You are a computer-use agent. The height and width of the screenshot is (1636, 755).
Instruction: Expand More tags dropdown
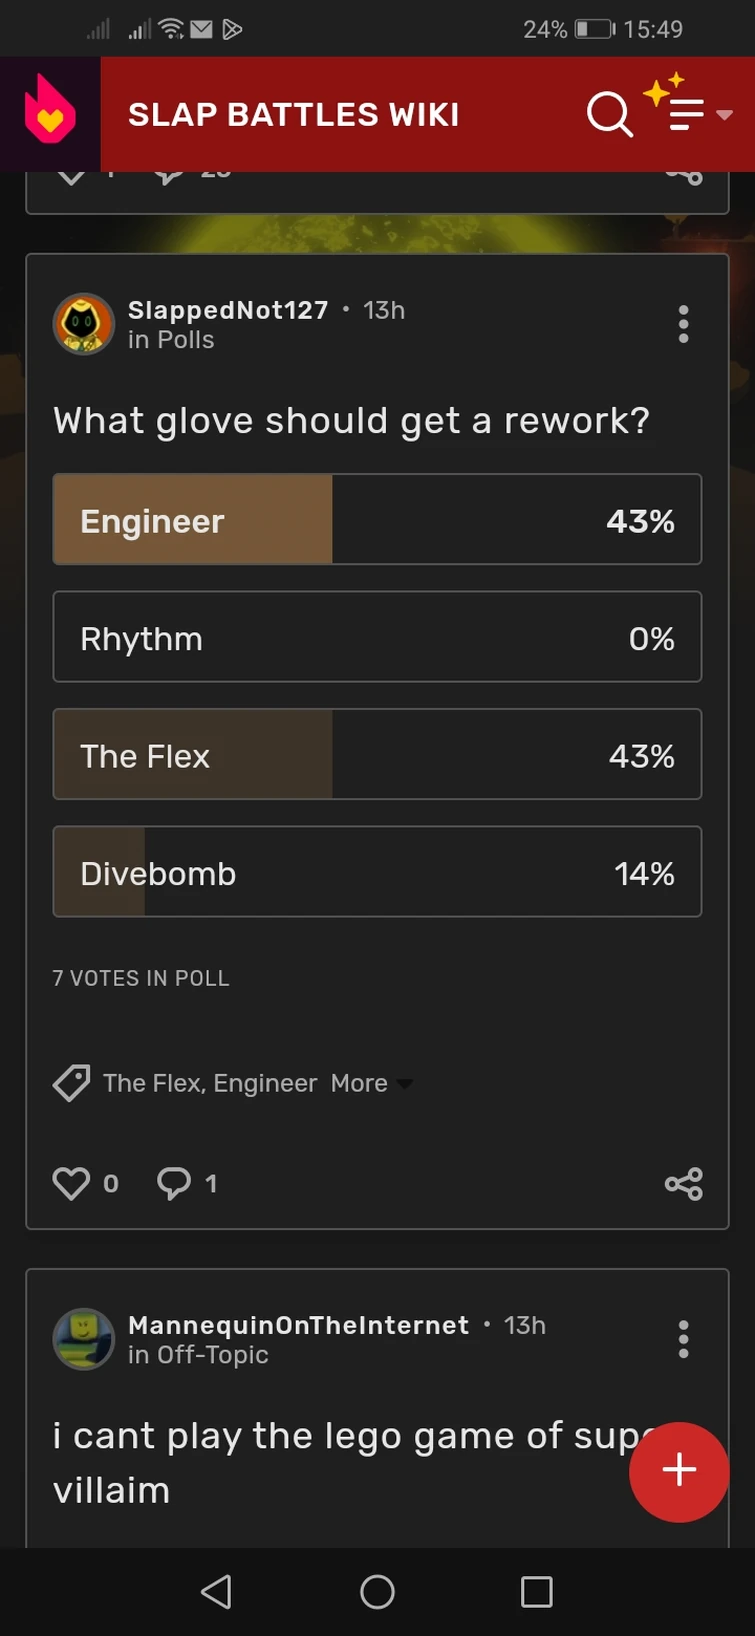coord(371,1083)
